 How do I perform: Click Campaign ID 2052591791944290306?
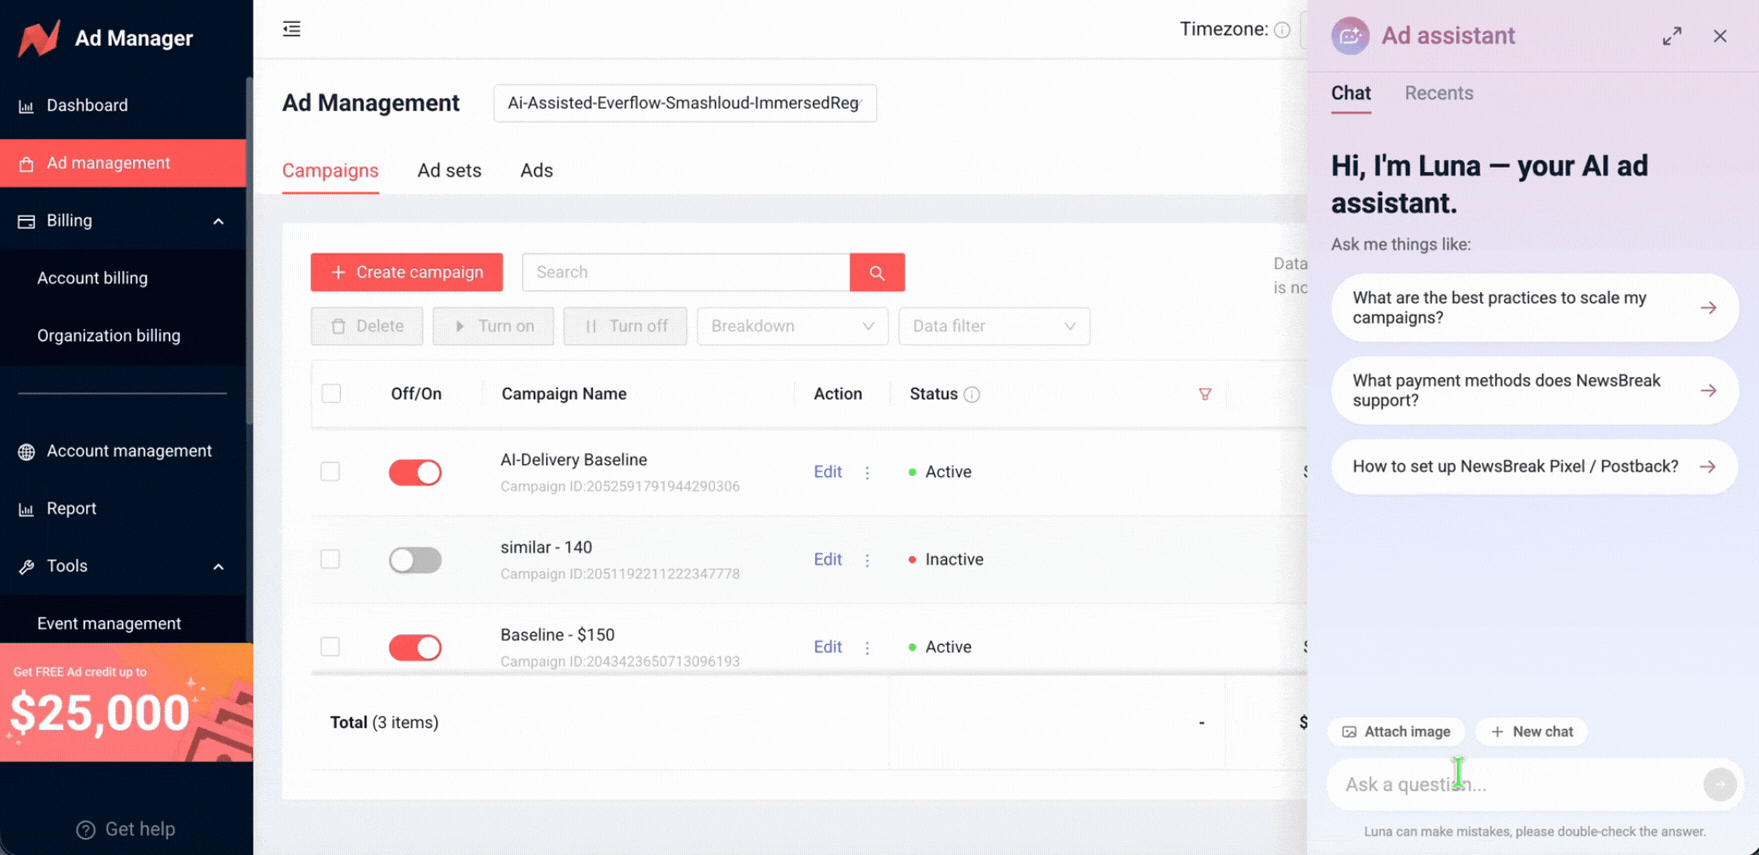click(620, 487)
